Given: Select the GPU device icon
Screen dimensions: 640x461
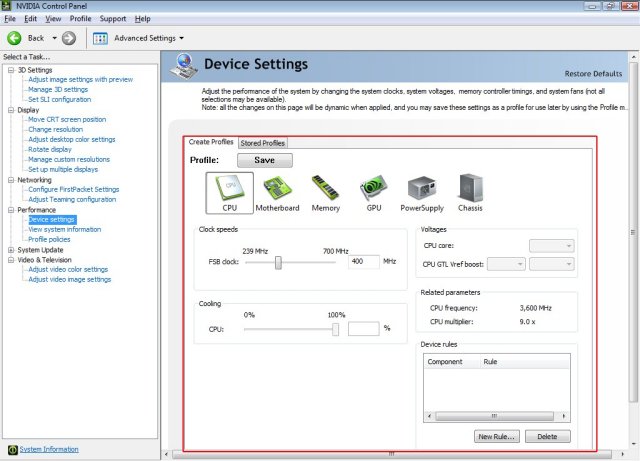Looking at the screenshot, I should coord(374,193).
